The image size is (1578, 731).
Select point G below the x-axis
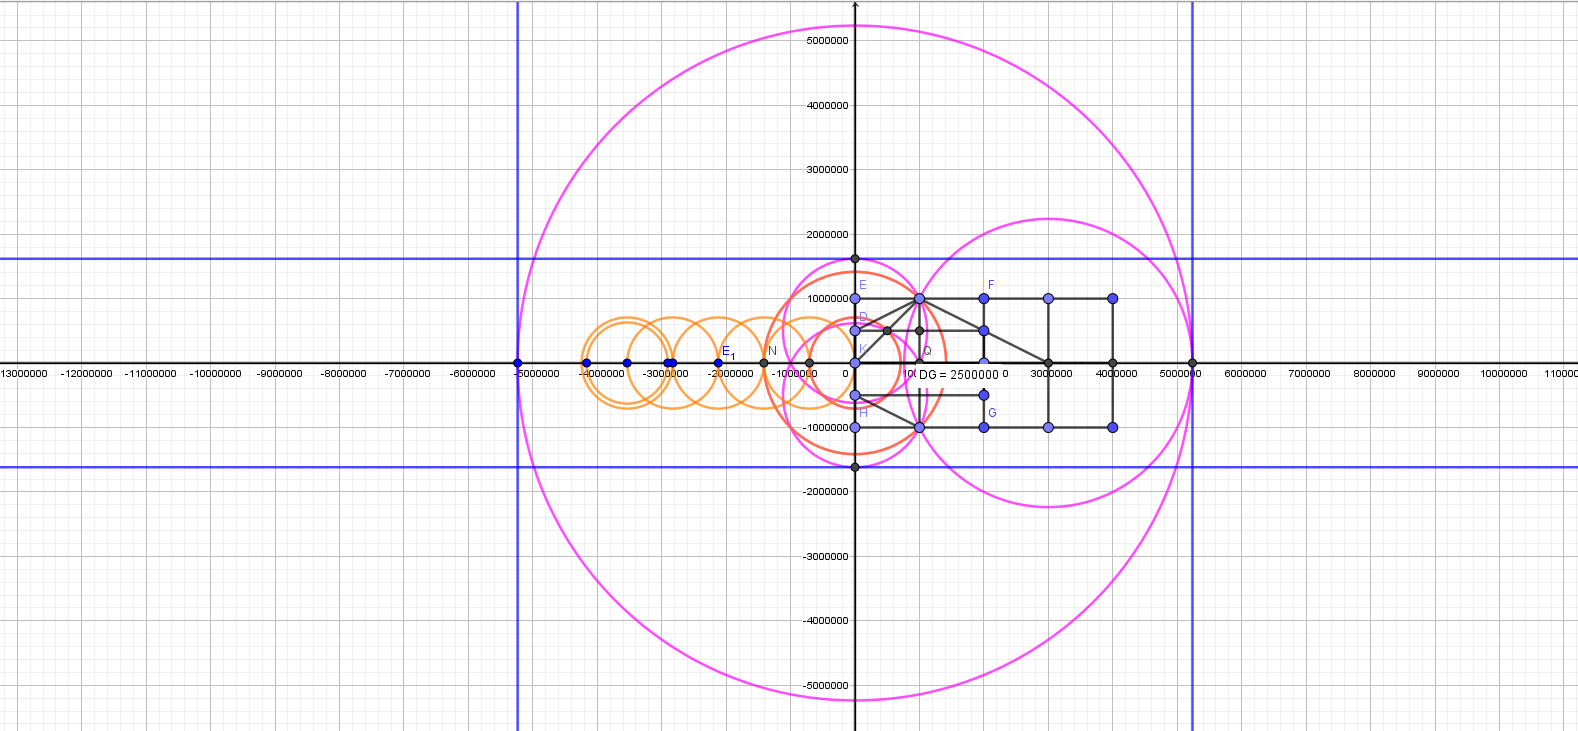[984, 428]
